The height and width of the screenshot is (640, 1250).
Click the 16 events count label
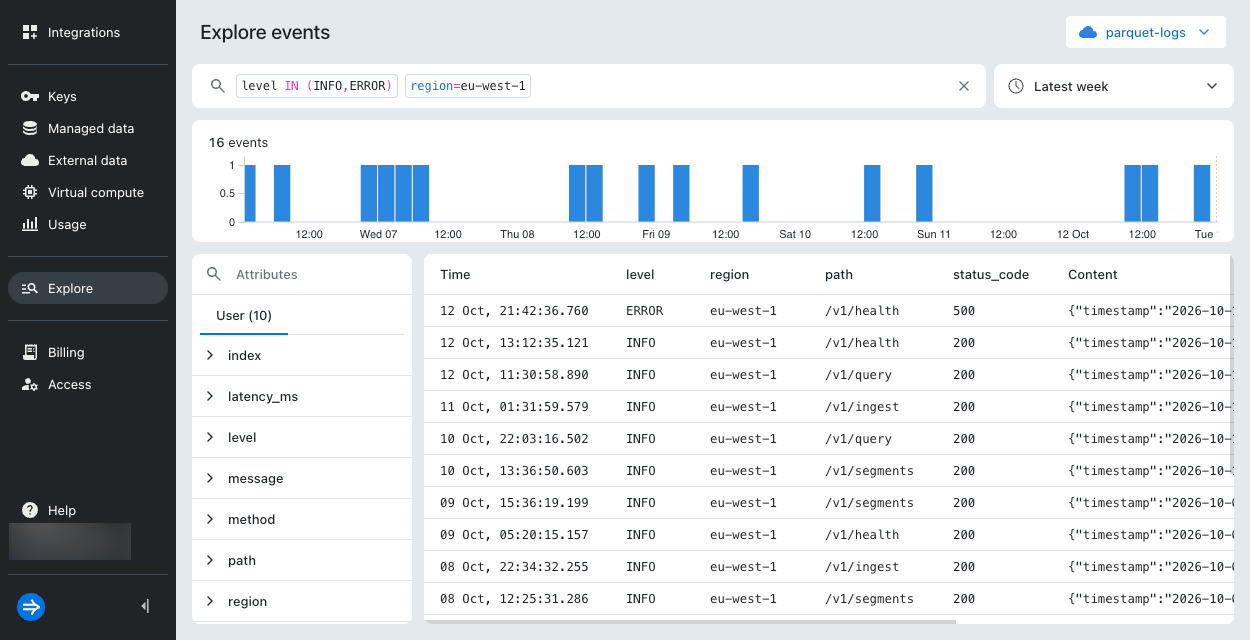coord(238,142)
